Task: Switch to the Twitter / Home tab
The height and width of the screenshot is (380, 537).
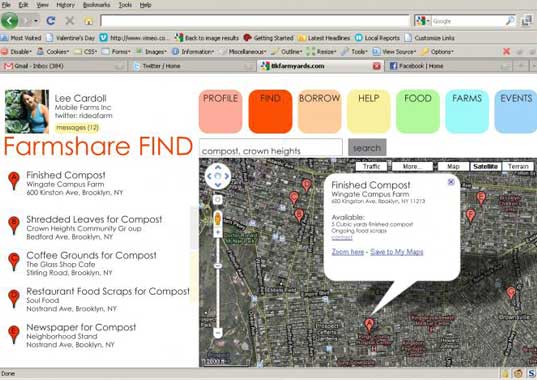Action: click(x=193, y=66)
